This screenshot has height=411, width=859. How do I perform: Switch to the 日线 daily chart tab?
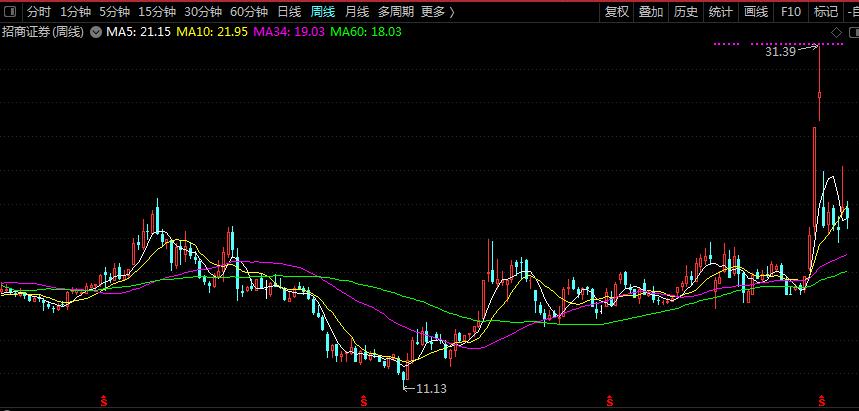coord(289,12)
